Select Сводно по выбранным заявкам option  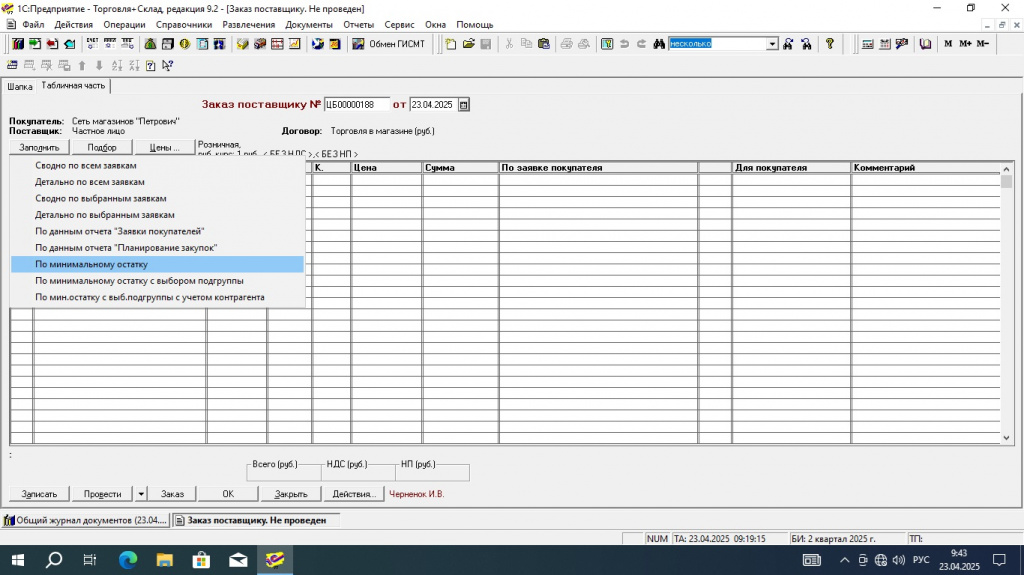(x=157, y=198)
